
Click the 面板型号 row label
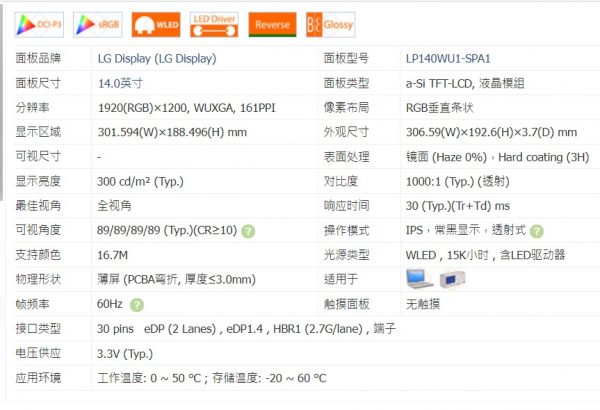pyautogui.click(x=346, y=59)
